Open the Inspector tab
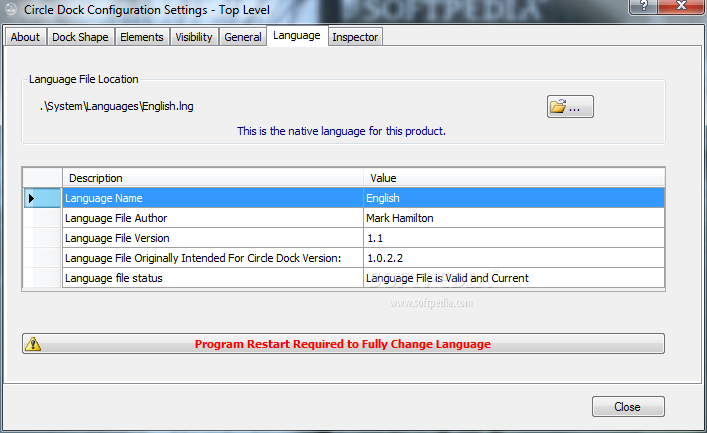The height and width of the screenshot is (433, 707). 355,37
